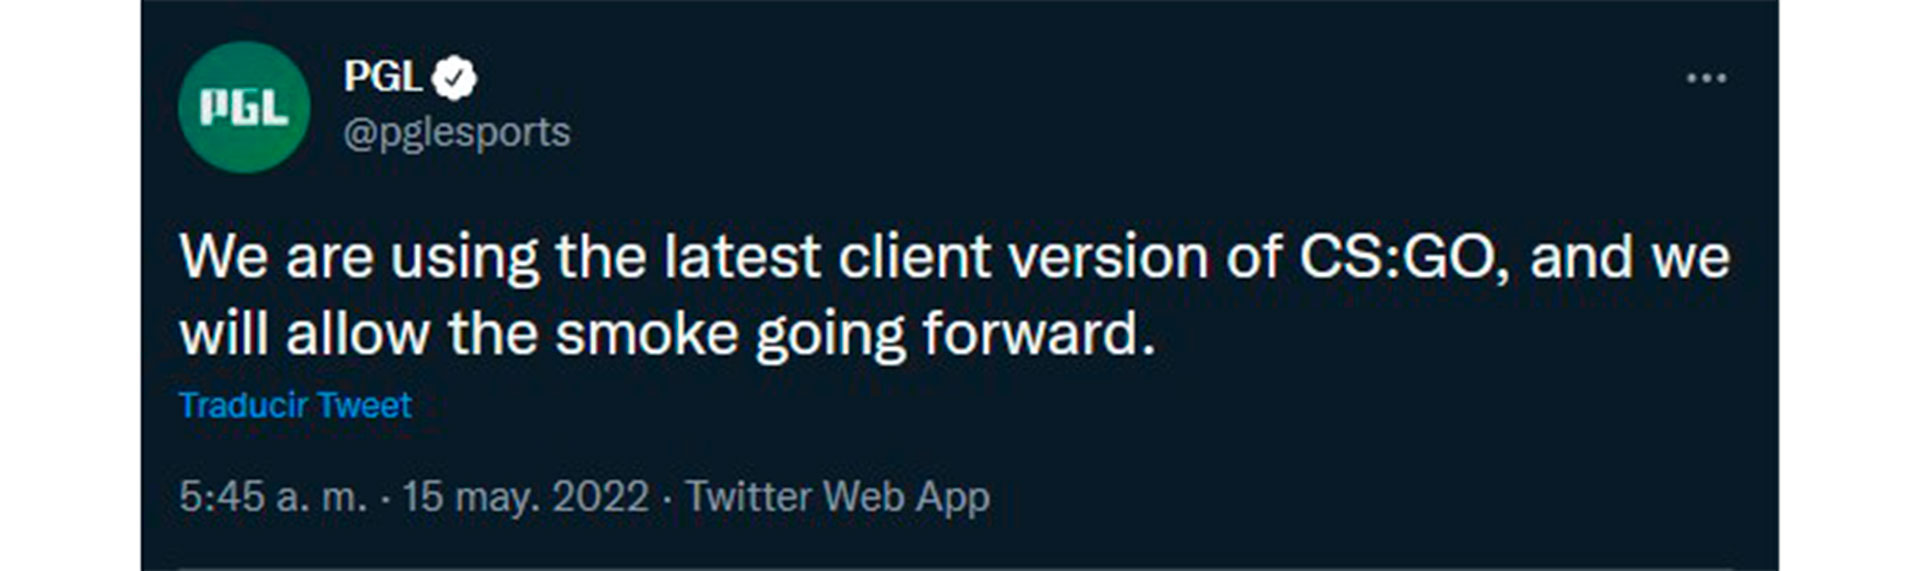The height and width of the screenshot is (571, 1920).
Task: Click the word "client" in the tweet
Action: click(914, 258)
